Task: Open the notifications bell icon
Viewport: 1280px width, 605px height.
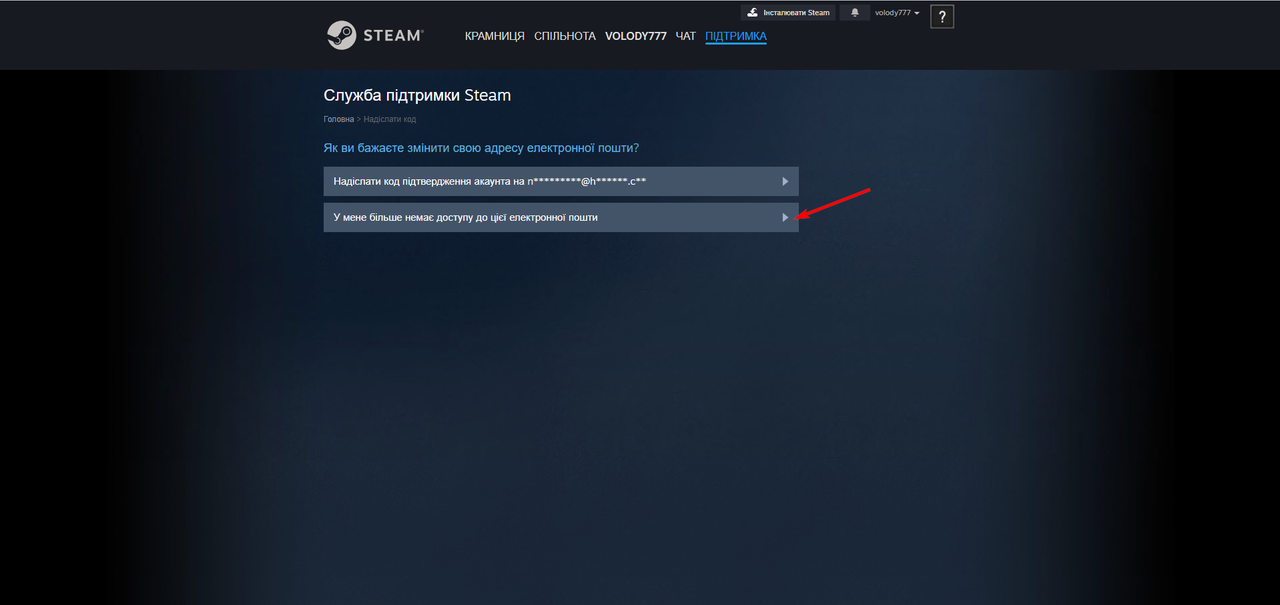Action: (854, 13)
